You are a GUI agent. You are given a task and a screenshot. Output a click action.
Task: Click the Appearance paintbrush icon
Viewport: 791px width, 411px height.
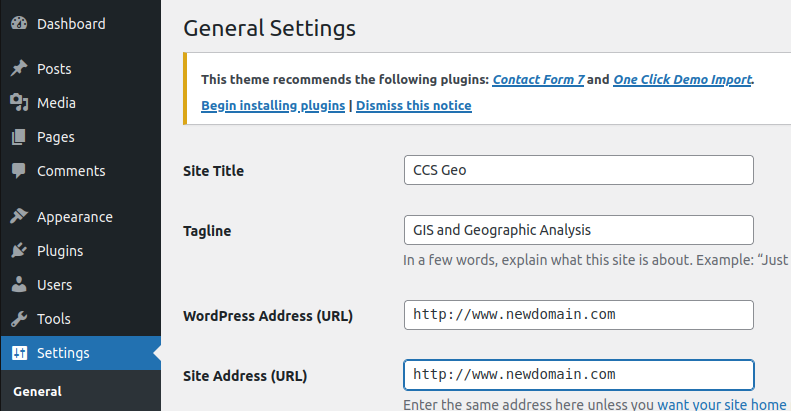point(19,217)
